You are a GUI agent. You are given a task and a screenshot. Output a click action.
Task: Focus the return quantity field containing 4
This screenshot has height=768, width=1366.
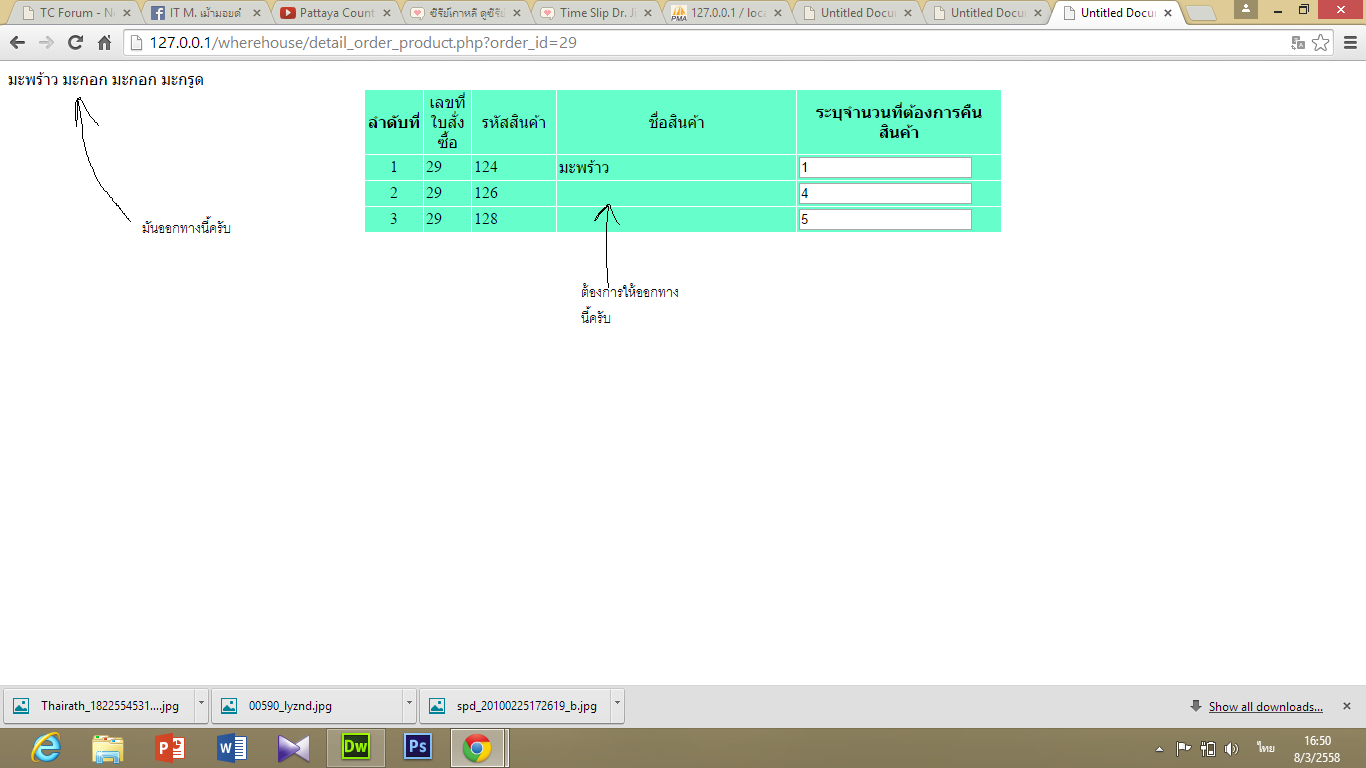point(885,193)
